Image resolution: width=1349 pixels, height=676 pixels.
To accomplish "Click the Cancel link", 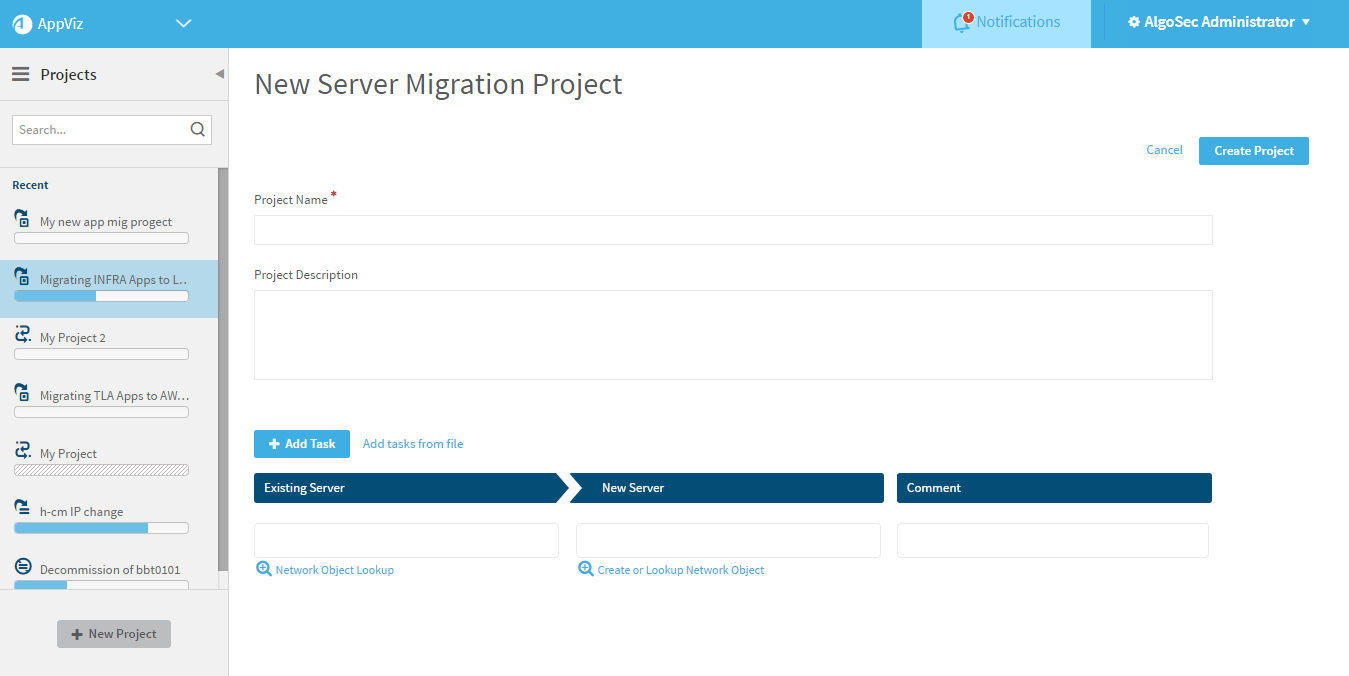I will pyautogui.click(x=1164, y=150).
